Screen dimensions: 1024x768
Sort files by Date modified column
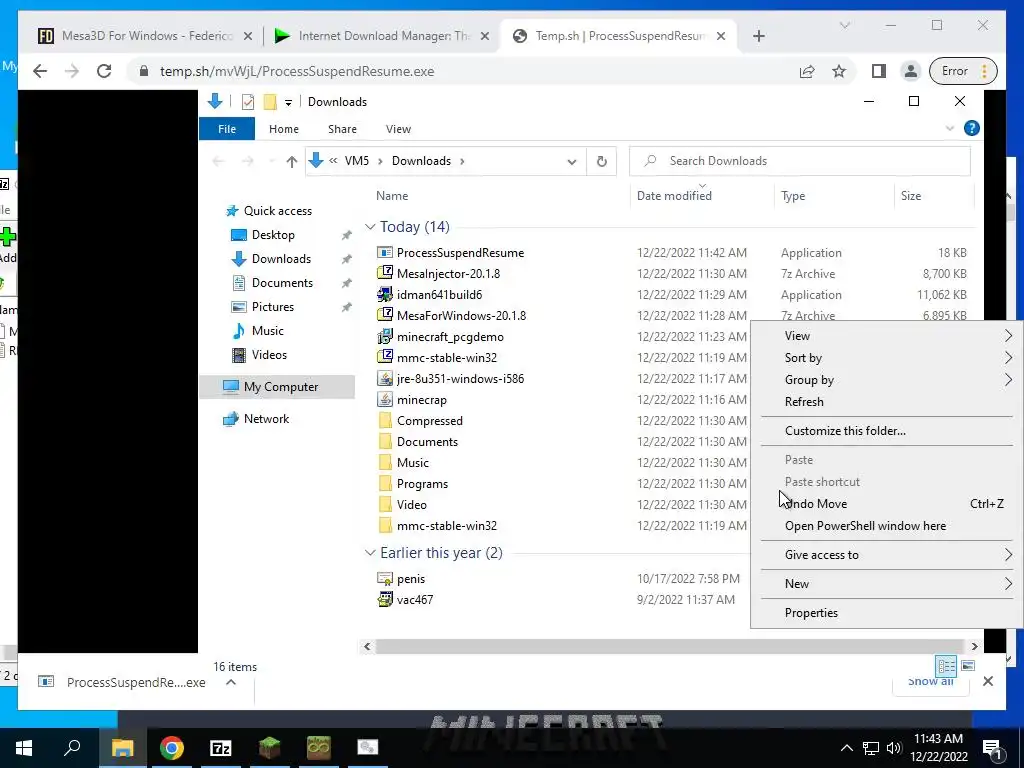(674, 196)
